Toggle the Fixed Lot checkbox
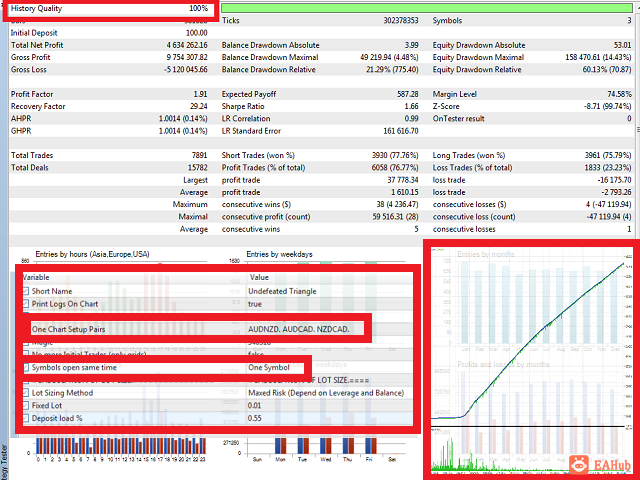The image size is (640, 480). [26, 405]
